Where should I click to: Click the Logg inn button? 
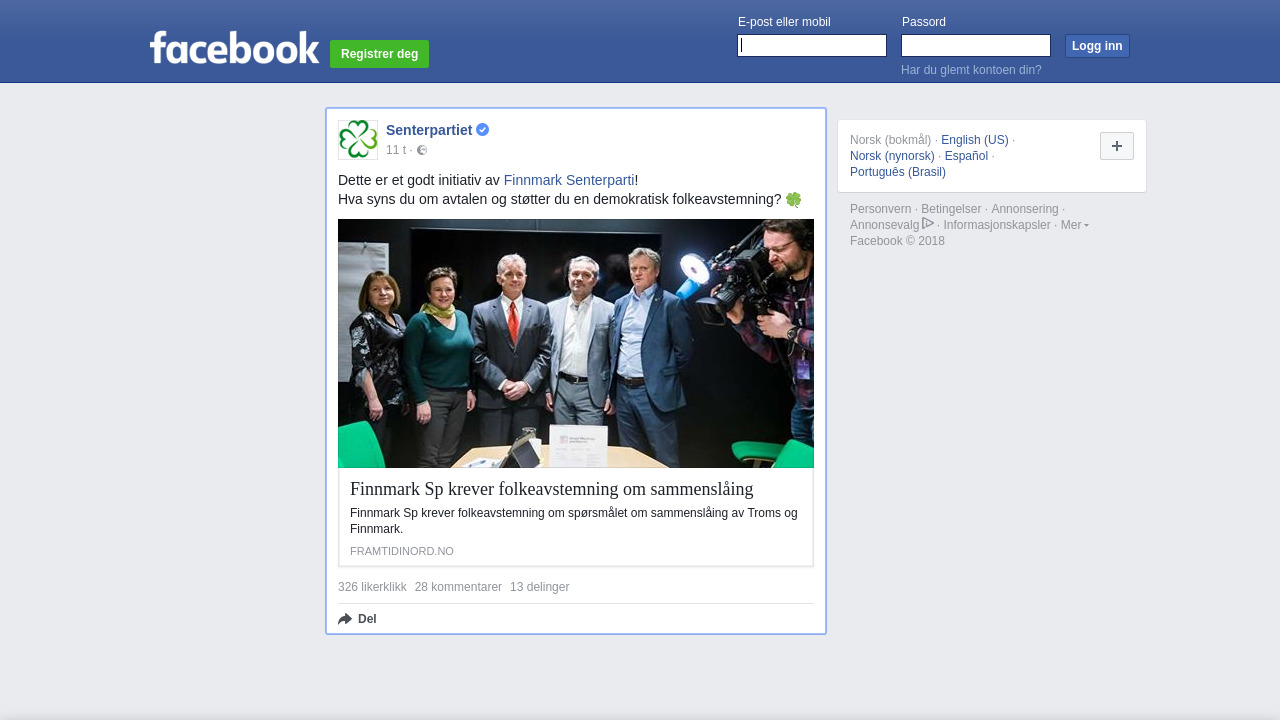pos(1097,46)
